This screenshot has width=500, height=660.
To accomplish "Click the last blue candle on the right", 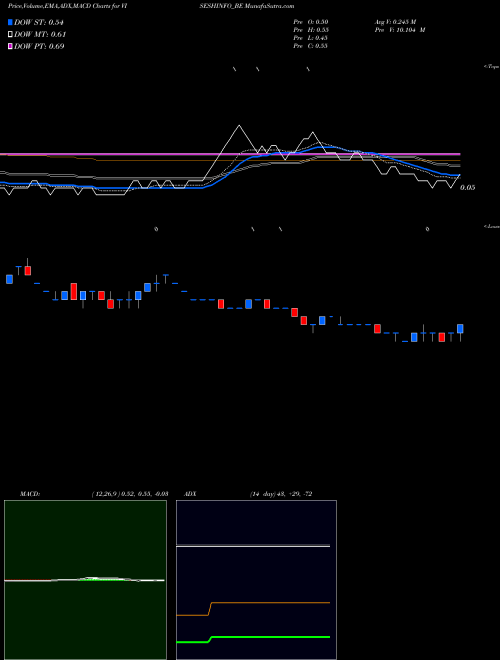I will (x=460, y=329).
